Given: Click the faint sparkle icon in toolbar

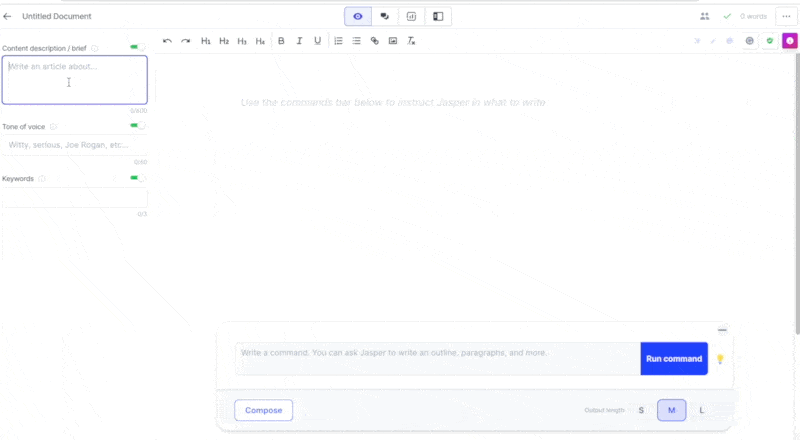Looking at the screenshot, I should coord(697,41).
